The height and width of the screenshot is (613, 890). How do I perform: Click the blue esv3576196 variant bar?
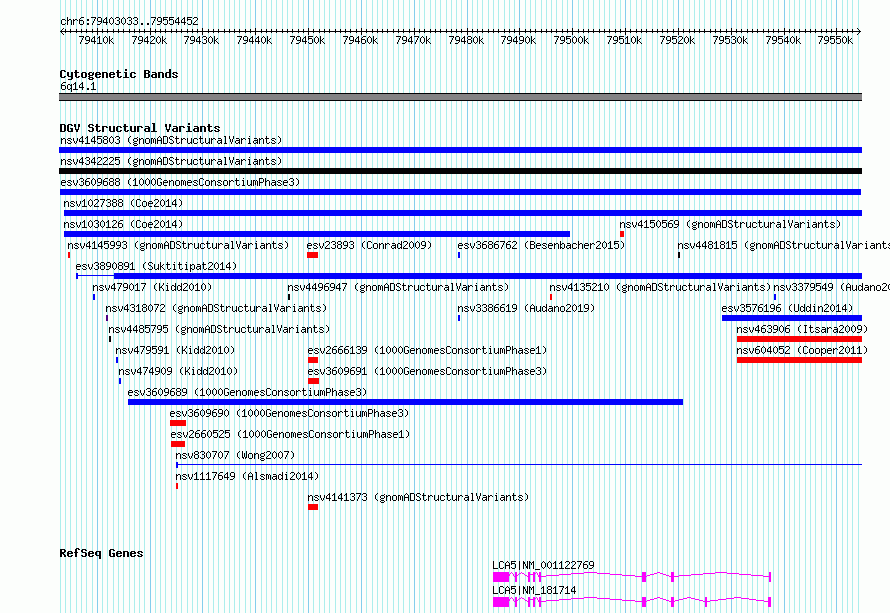[792, 318]
